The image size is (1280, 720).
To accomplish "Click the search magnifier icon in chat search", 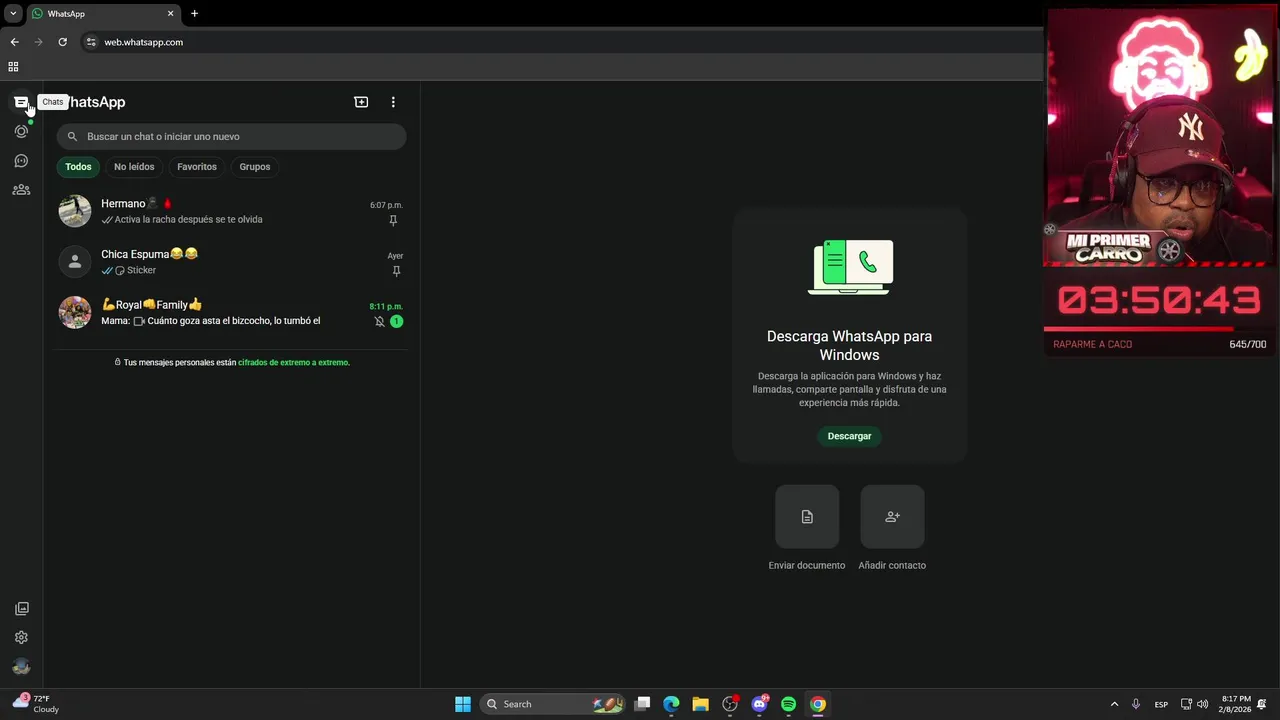I will (x=72, y=136).
